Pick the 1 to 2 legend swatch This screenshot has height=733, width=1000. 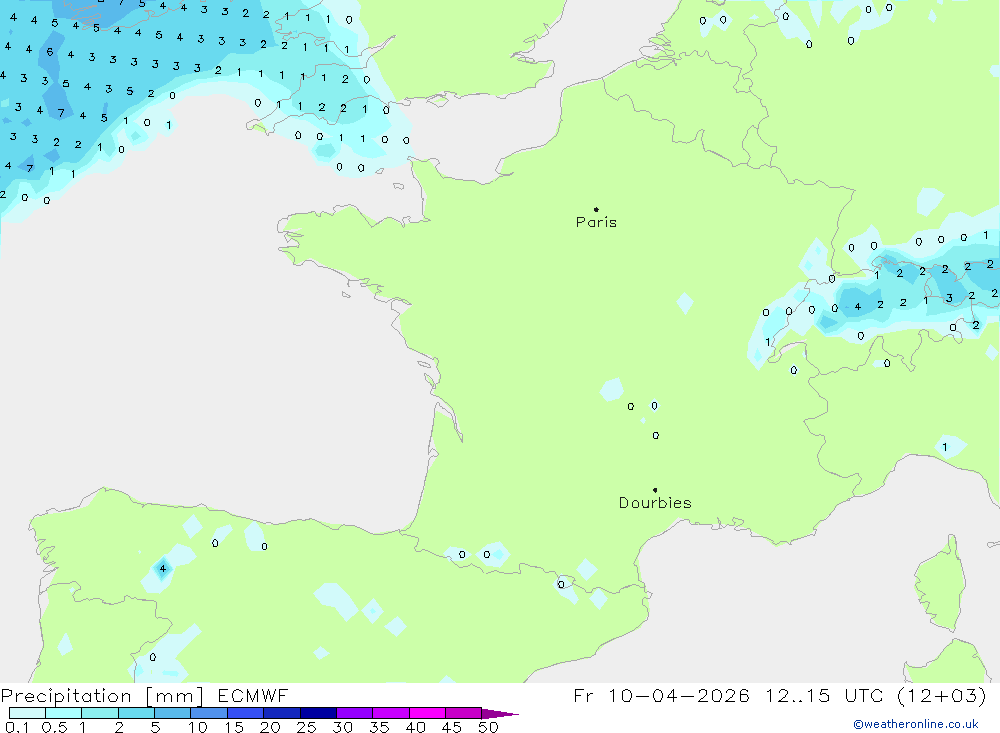100,713
